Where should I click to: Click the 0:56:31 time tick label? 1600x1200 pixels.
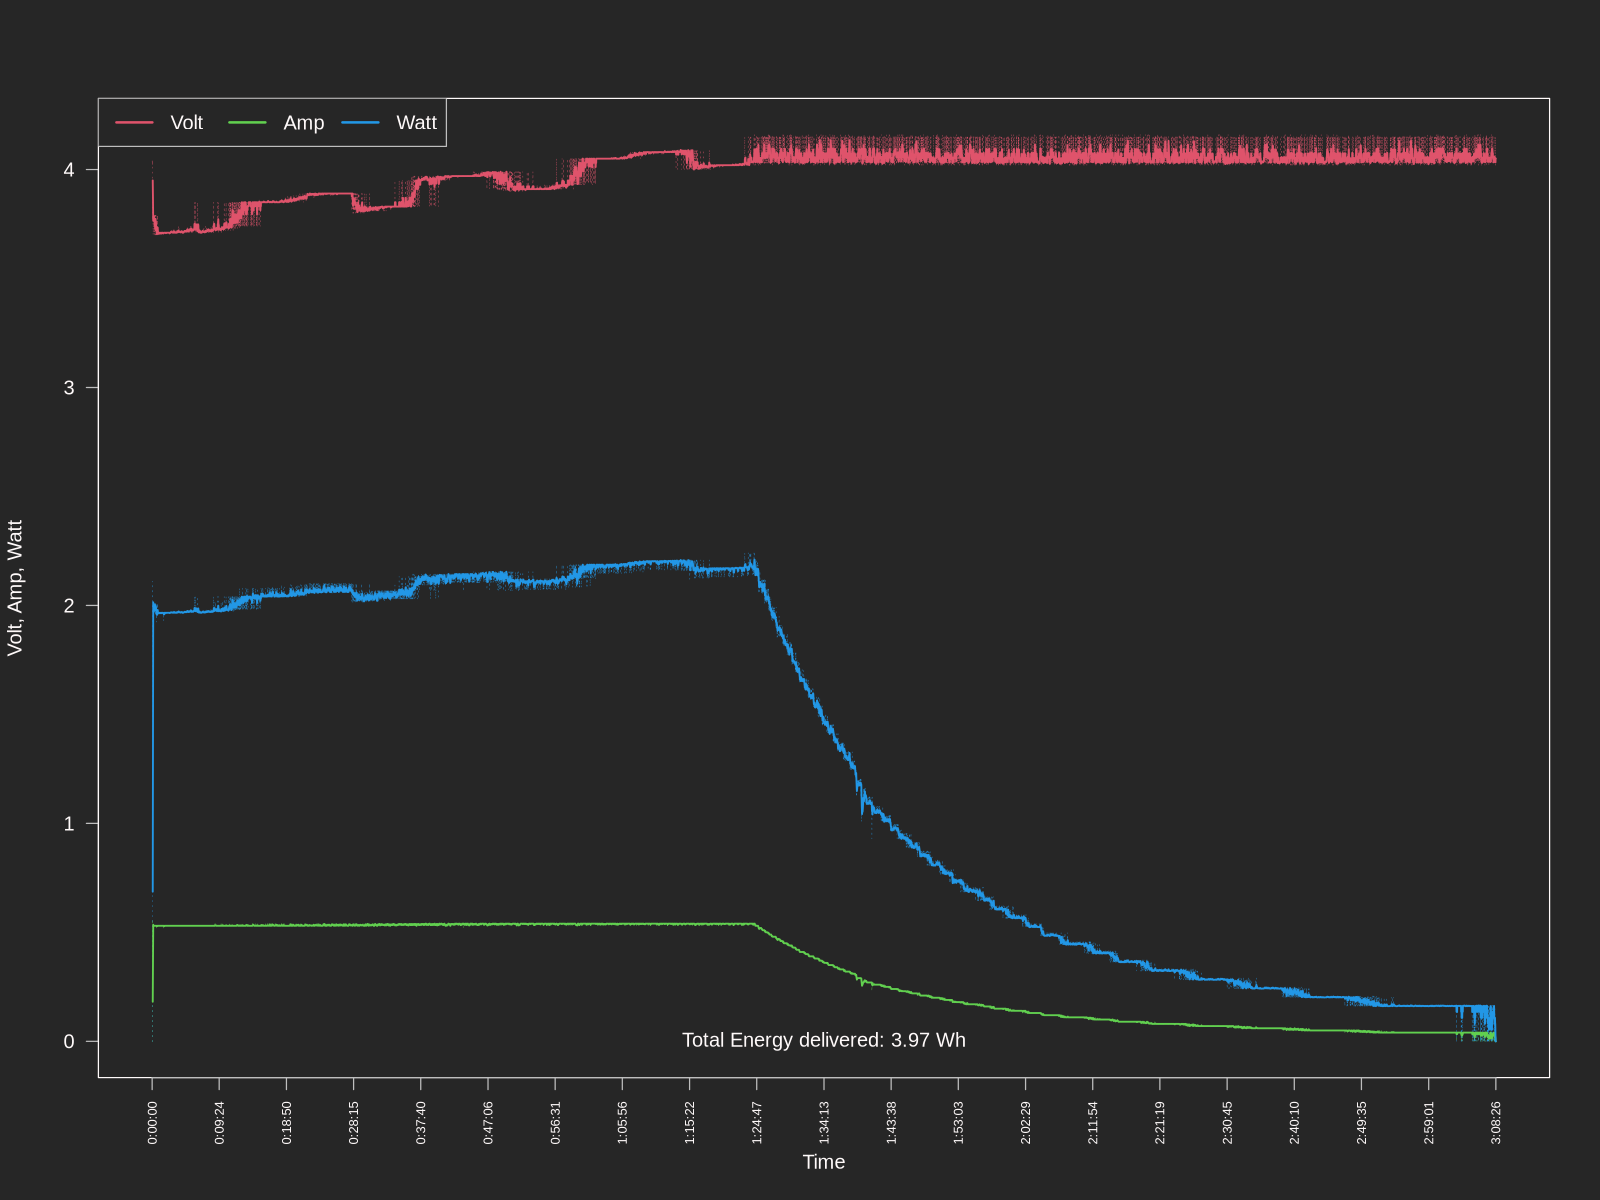(x=556, y=1123)
